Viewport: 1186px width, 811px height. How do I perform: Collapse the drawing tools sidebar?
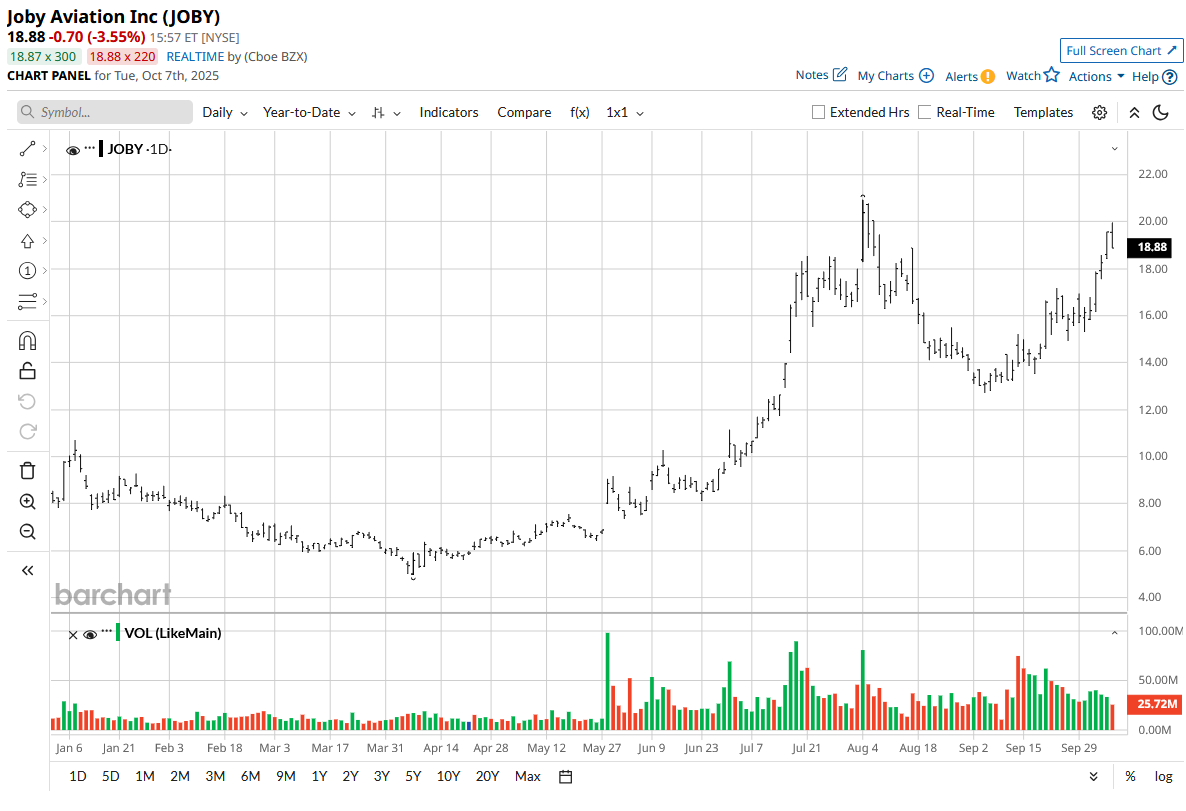click(x=27, y=570)
